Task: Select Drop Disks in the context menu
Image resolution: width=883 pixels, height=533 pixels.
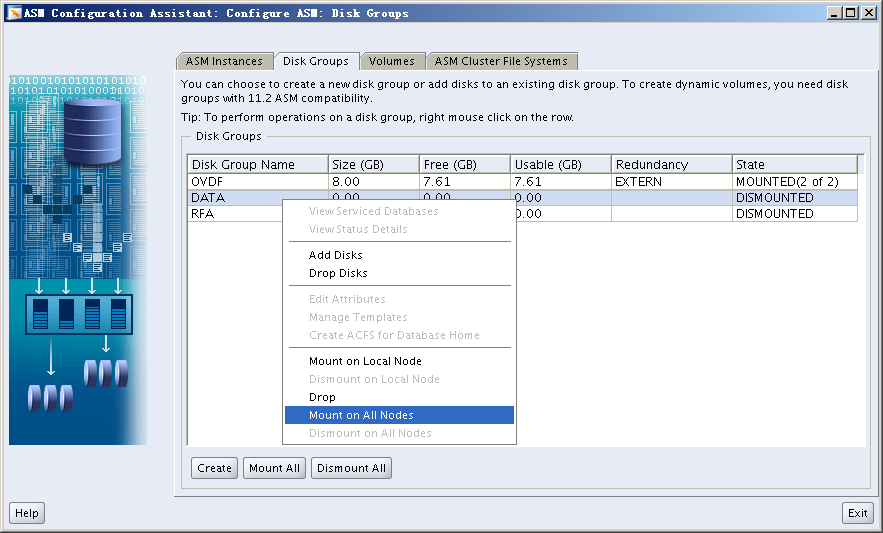Action: coord(338,273)
